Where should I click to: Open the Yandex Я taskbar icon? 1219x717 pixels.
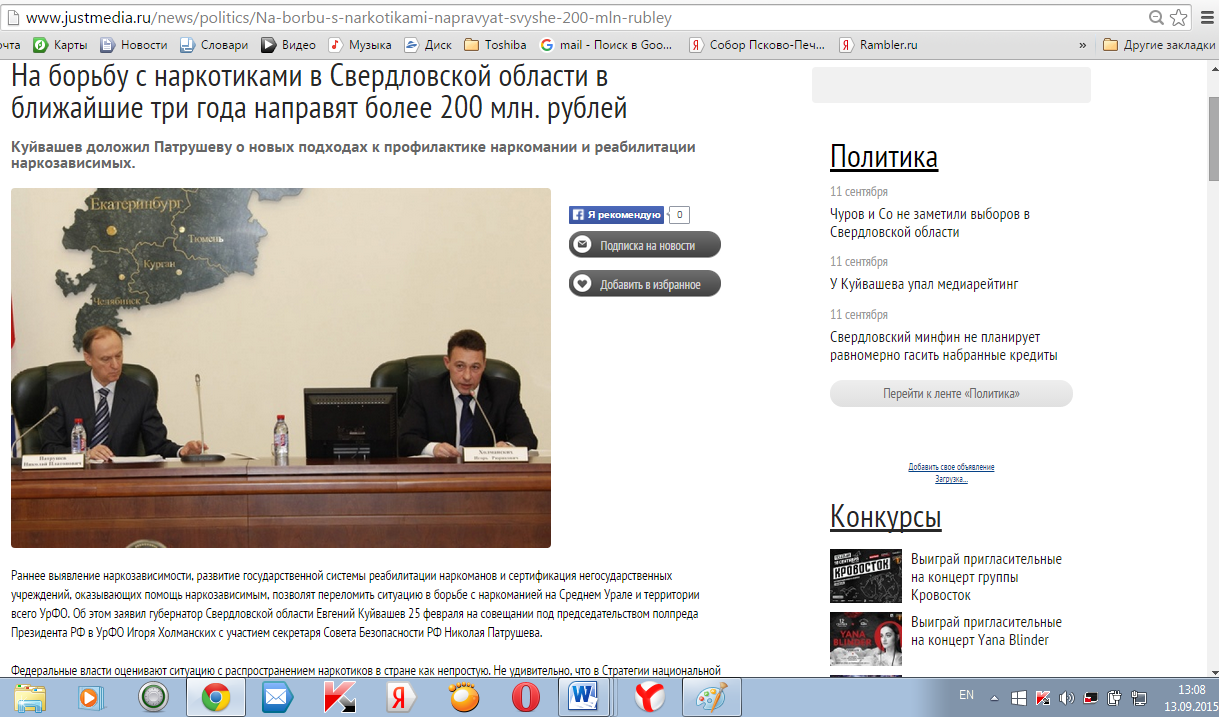coord(402,697)
